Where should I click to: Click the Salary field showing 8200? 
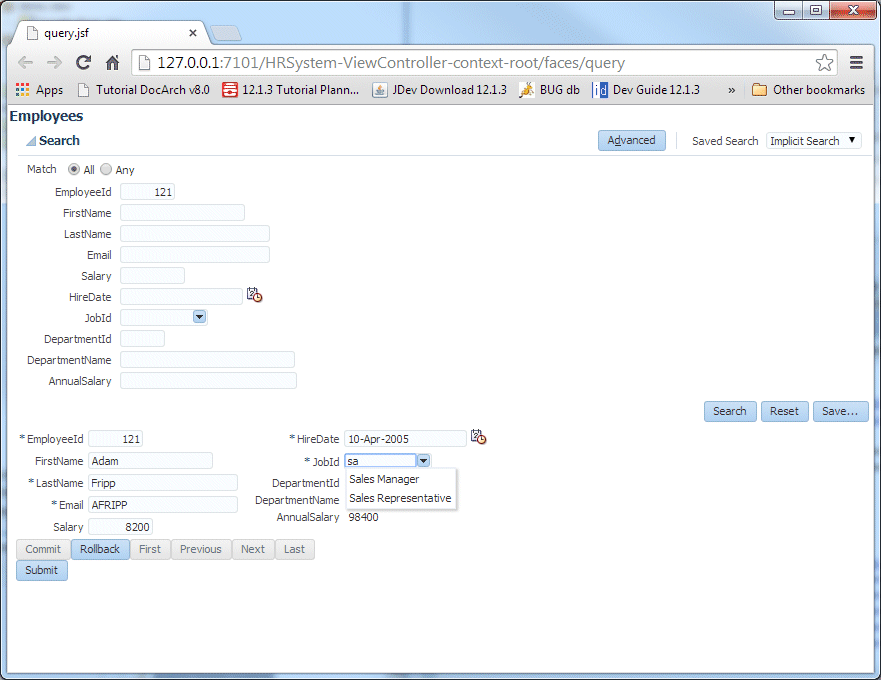120,527
